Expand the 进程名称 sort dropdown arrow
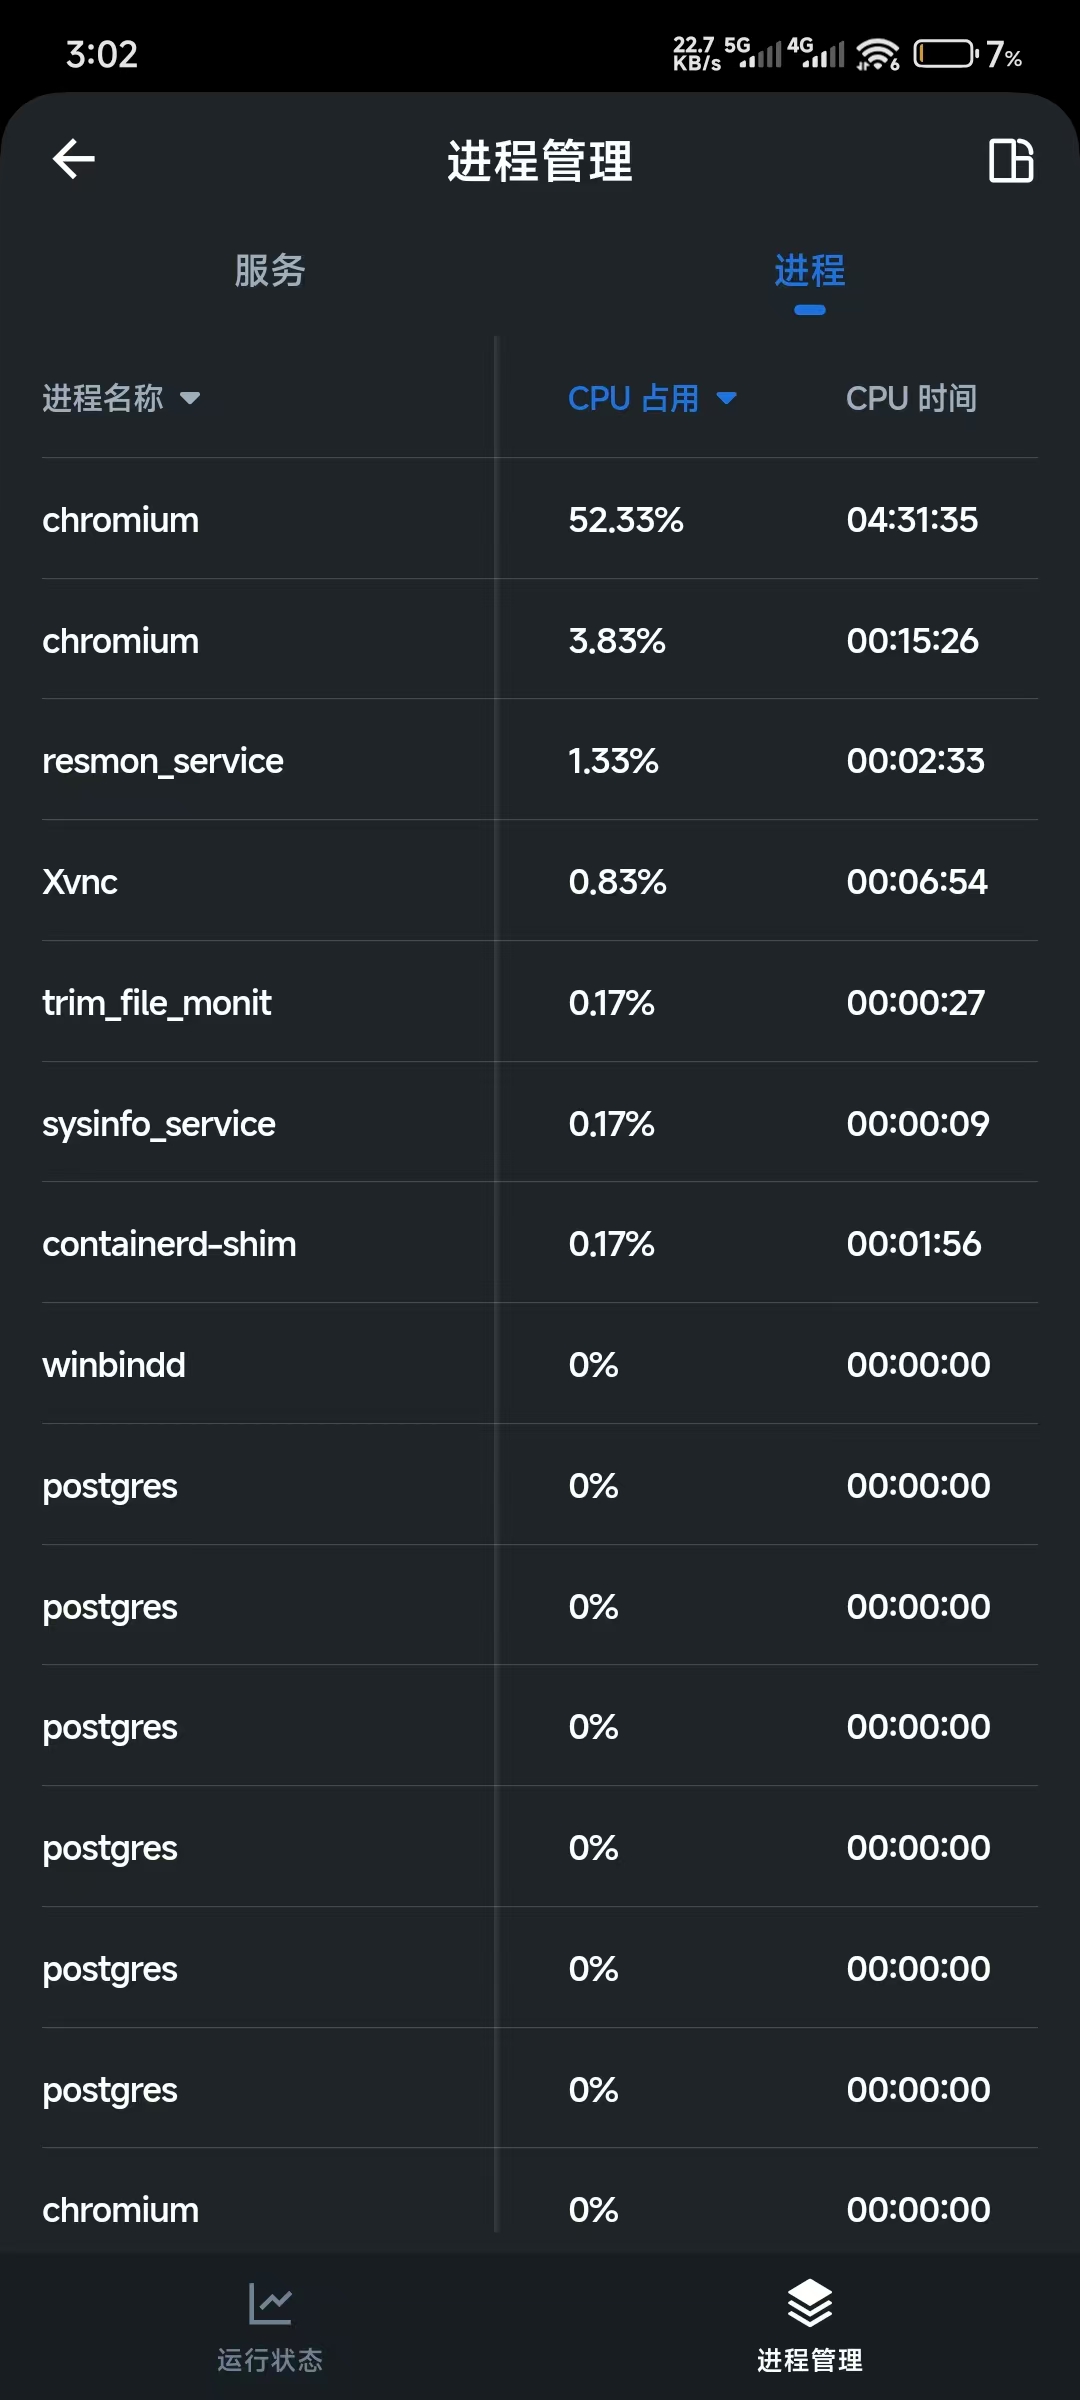The width and height of the screenshot is (1080, 2400). point(190,399)
